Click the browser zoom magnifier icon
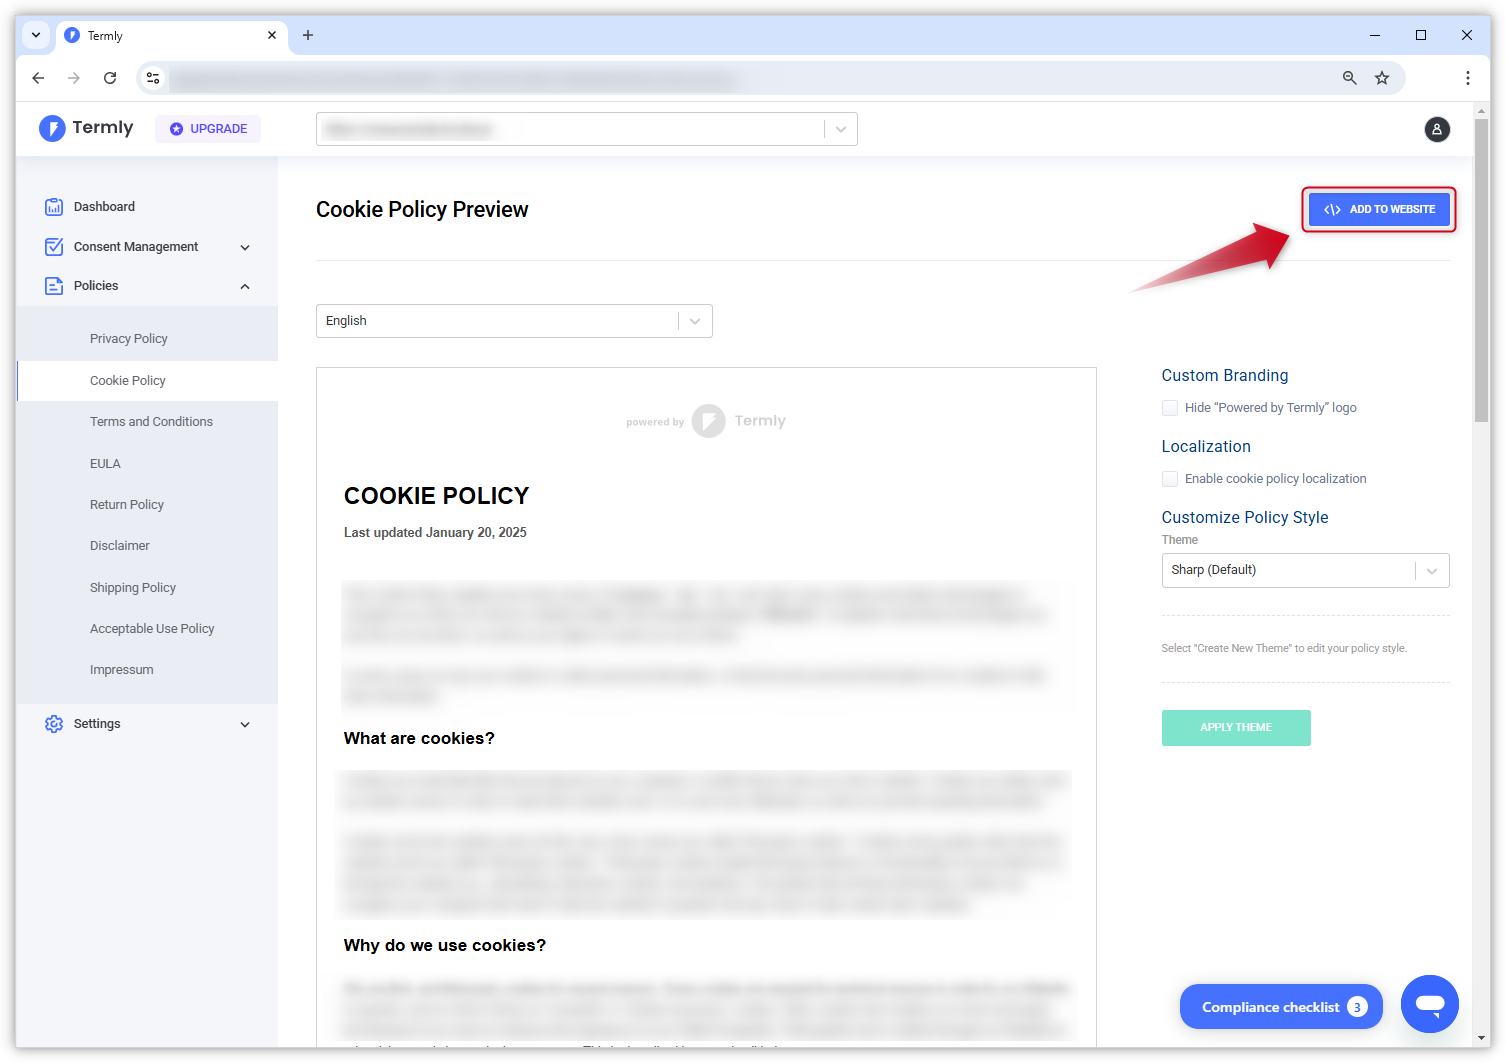The height and width of the screenshot is (1063, 1506). tap(1350, 78)
